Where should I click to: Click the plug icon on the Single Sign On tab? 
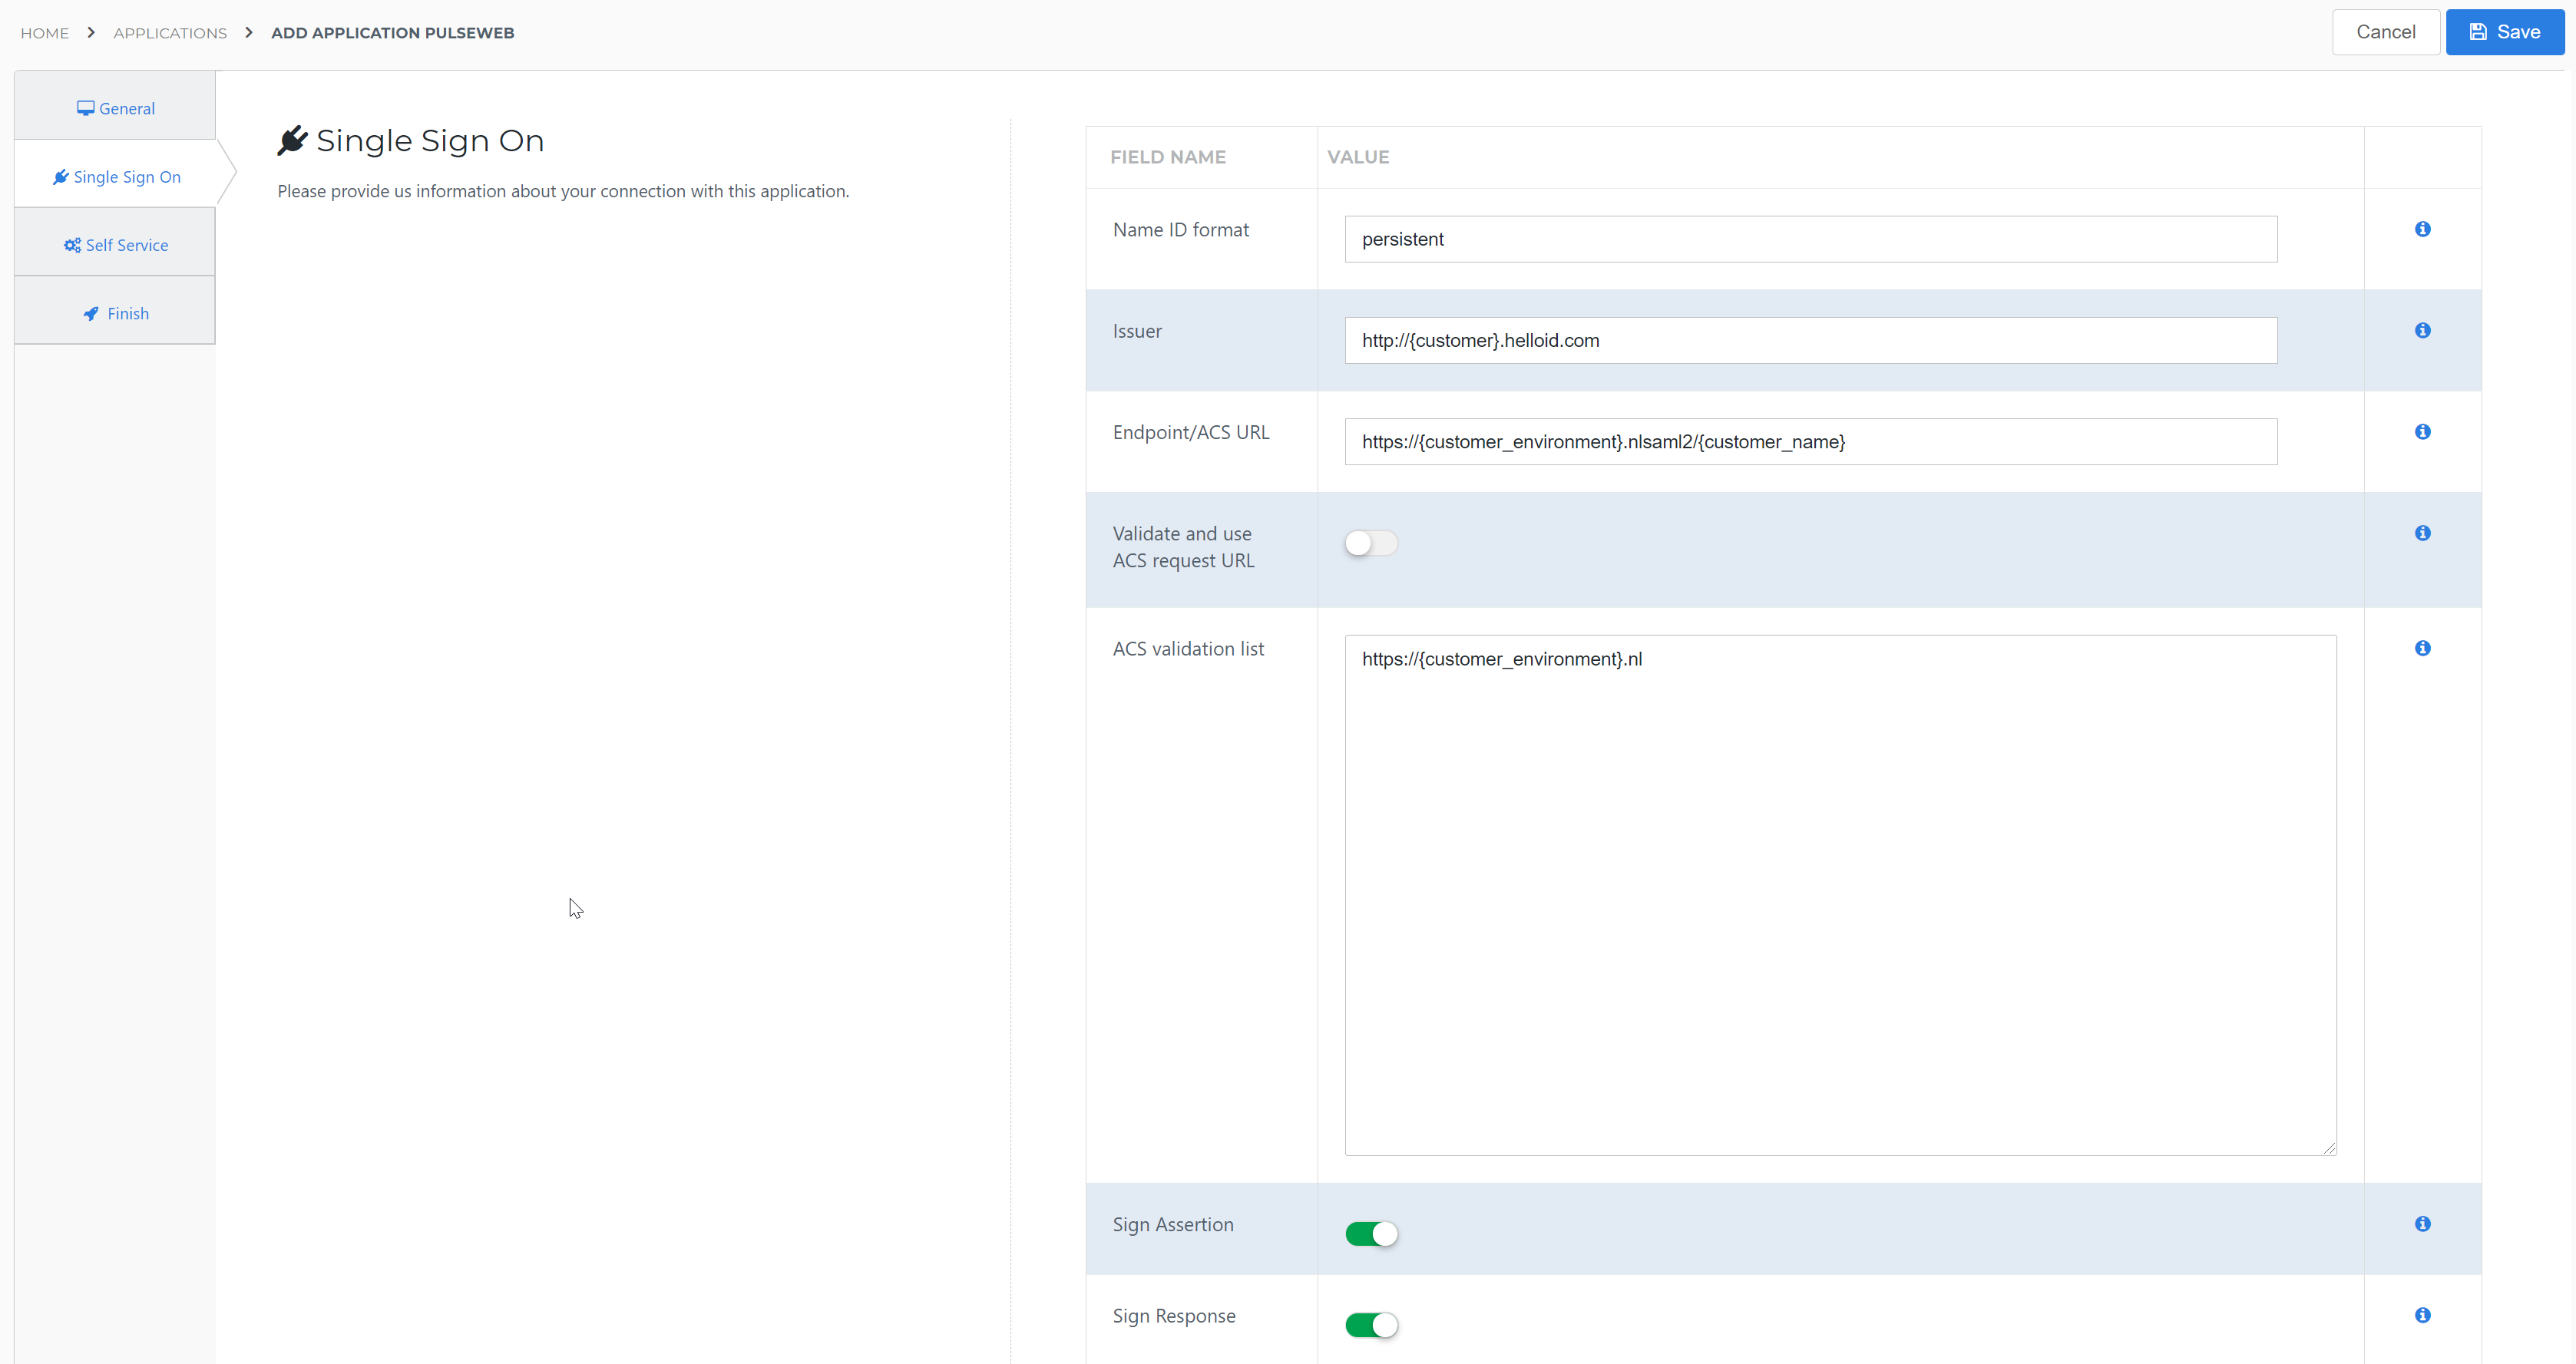[61, 177]
